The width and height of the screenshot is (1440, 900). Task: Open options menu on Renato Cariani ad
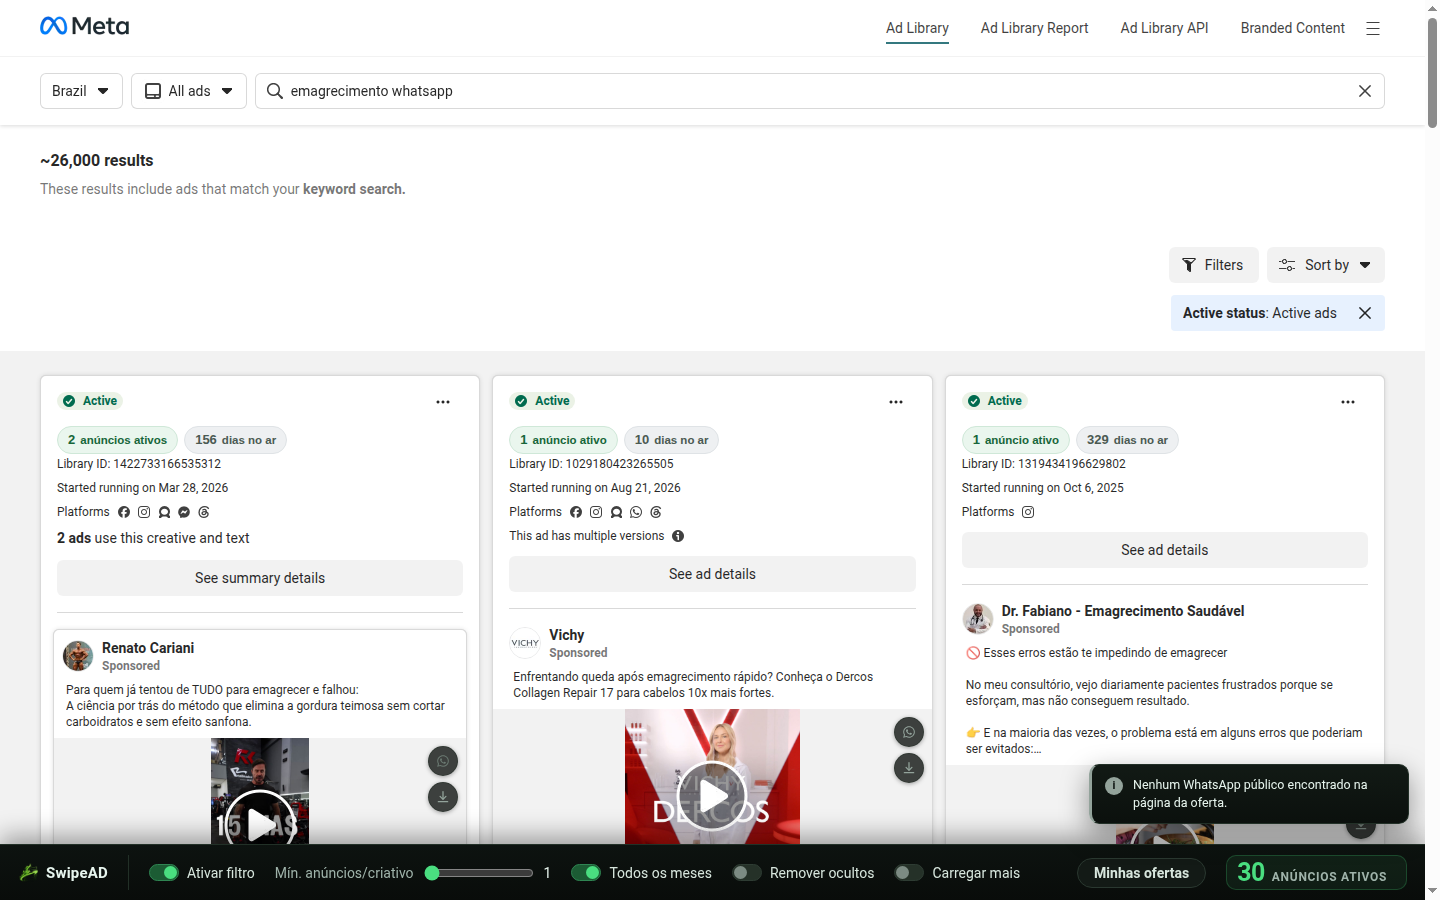pos(443,402)
